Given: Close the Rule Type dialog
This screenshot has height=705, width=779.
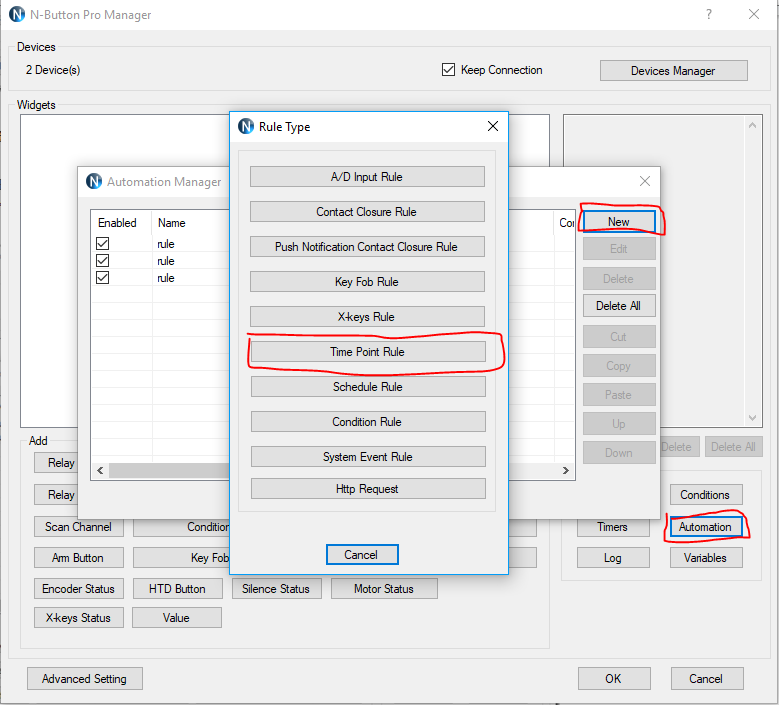Looking at the screenshot, I should tap(493, 126).
